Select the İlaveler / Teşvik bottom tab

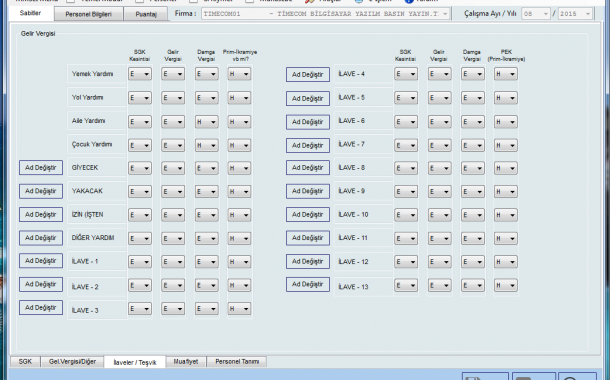(x=135, y=362)
